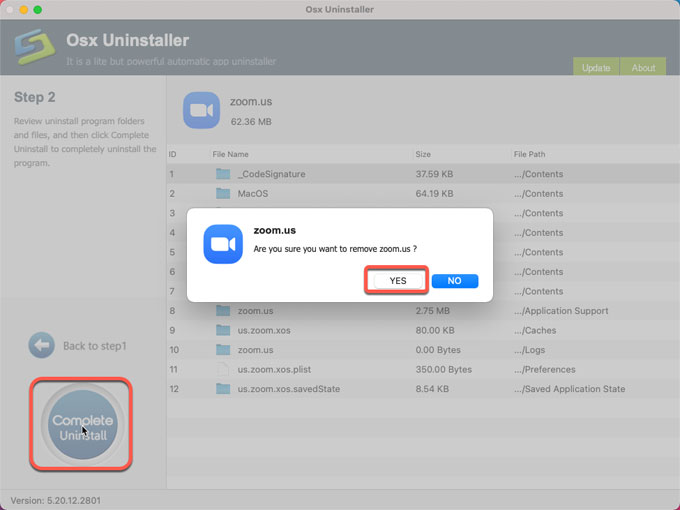The height and width of the screenshot is (510, 680).
Task: Select the us.zoom.xos.savedState file name
Action: click(x=289, y=389)
